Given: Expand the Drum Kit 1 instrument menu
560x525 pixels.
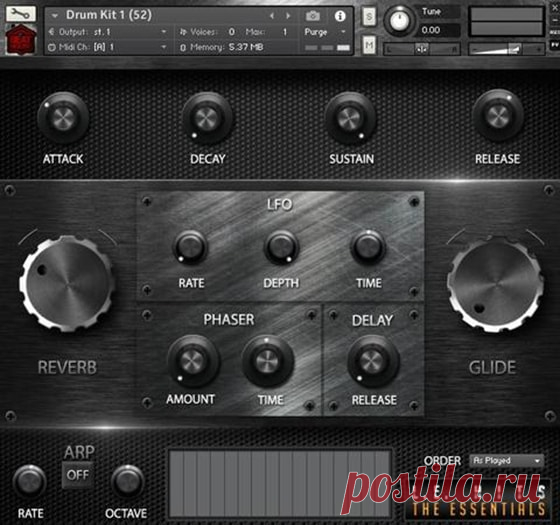Looking at the screenshot, I should coord(55,16).
